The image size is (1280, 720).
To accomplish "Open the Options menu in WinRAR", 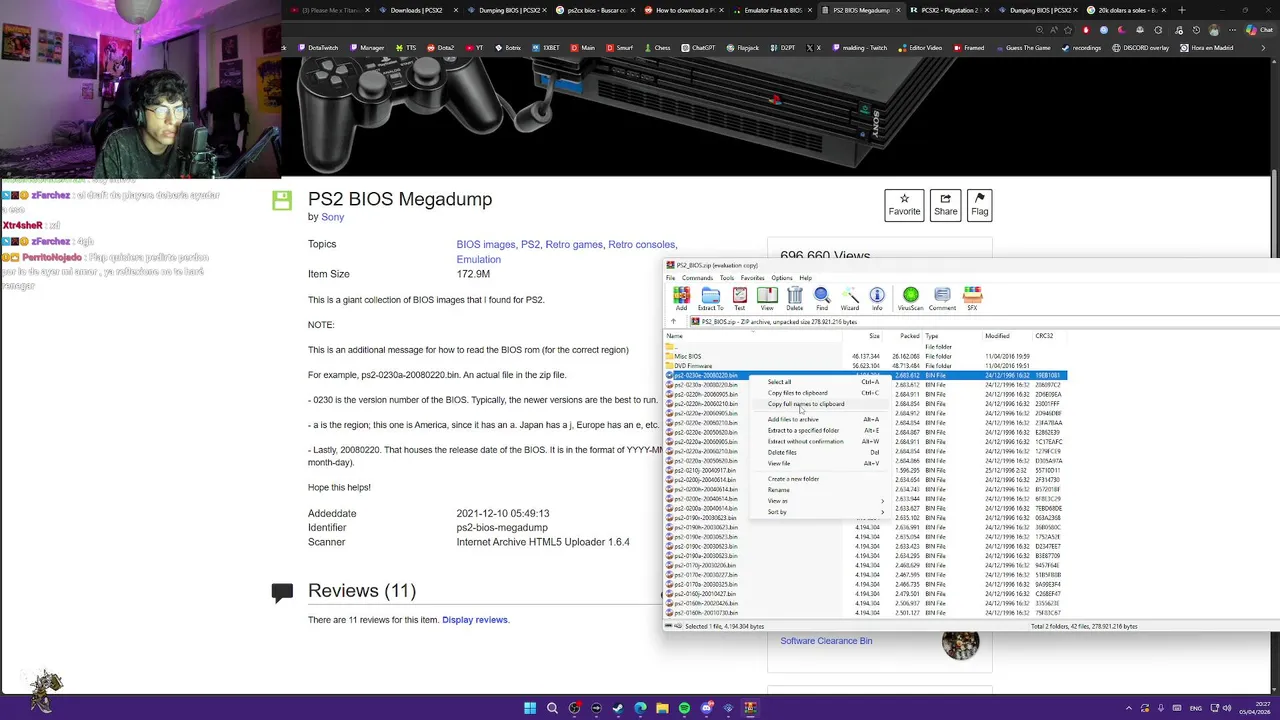I will (782, 278).
